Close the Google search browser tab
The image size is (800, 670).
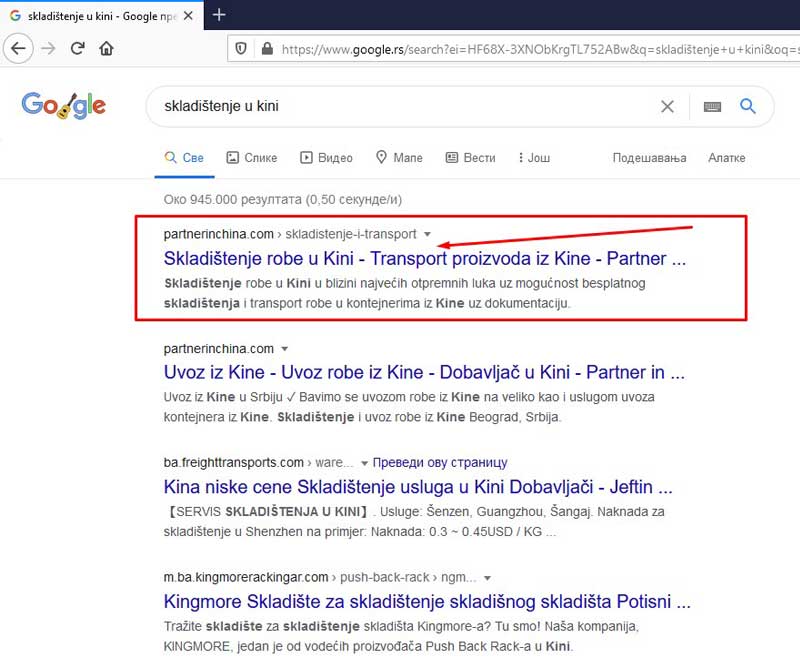(x=188, y=16)
